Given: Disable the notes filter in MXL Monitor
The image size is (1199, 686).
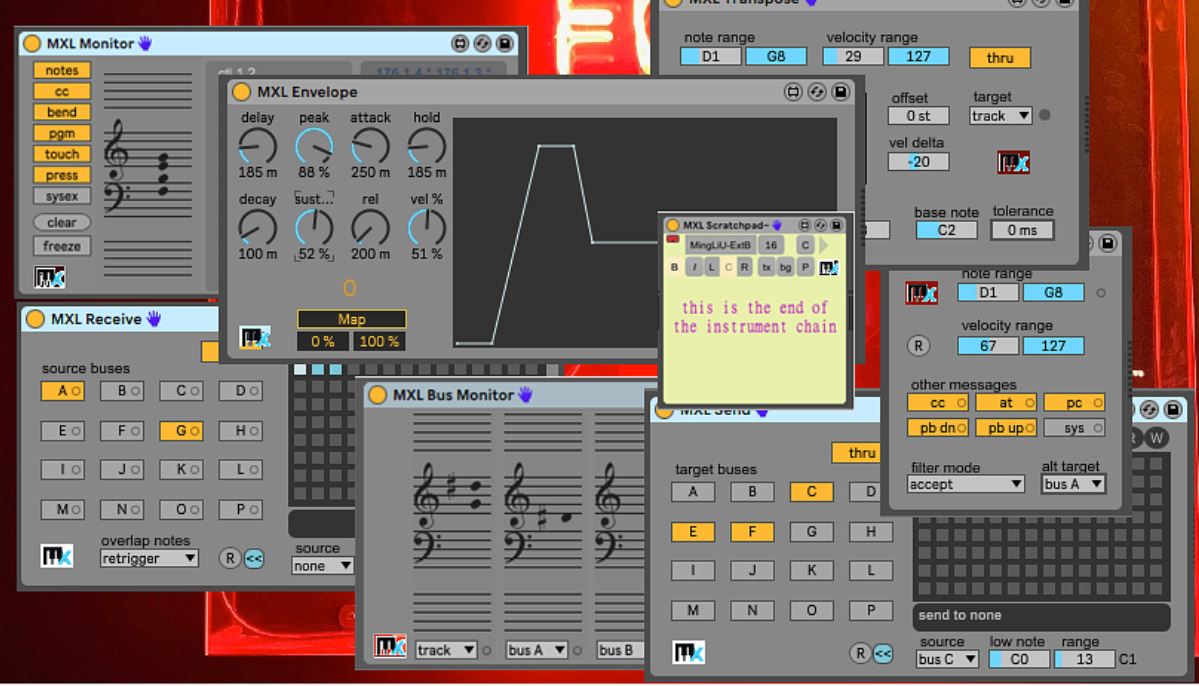Looking at the screenshot, I should tap(61, 71).
